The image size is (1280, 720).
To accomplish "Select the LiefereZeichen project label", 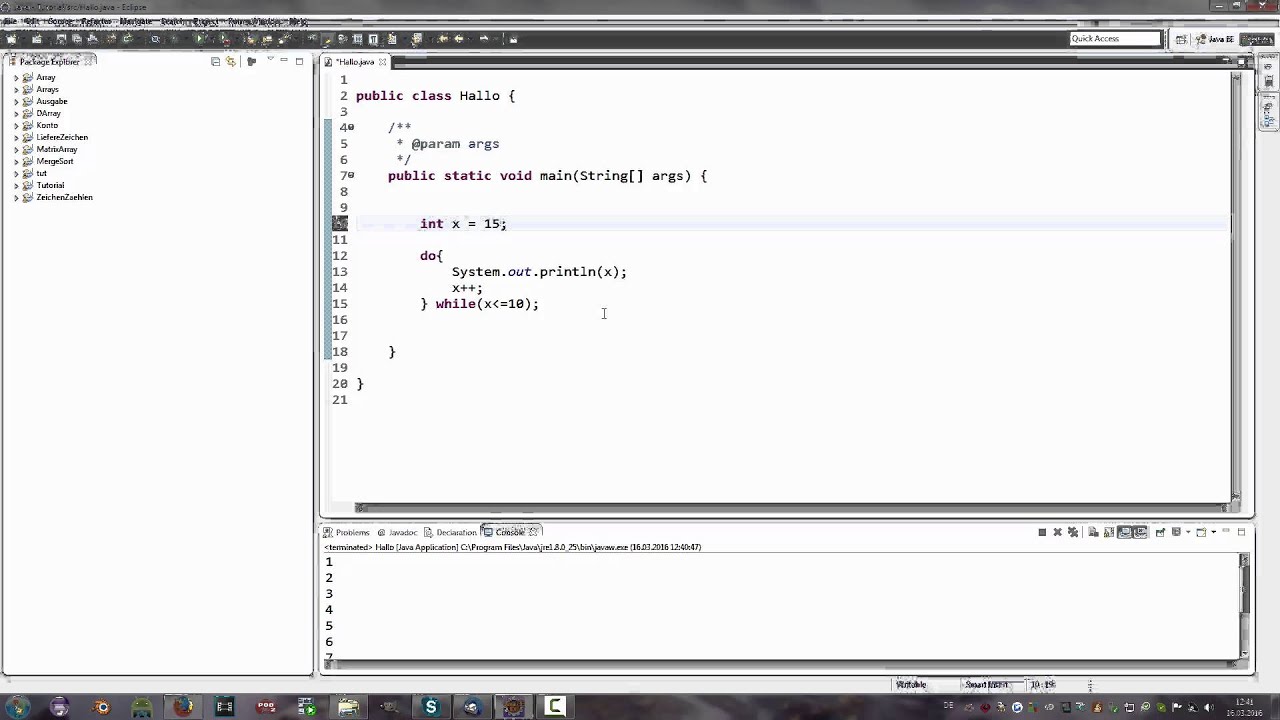I will click(x=62, y=137).
